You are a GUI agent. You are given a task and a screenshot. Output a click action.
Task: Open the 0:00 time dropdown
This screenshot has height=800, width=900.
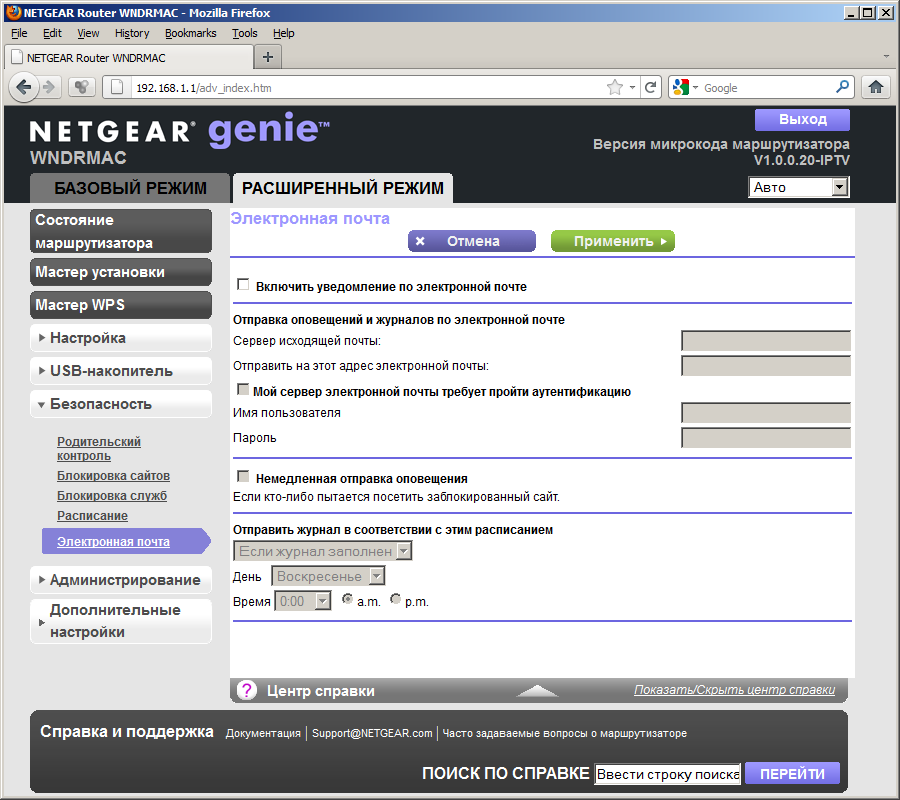coord(303,601)
